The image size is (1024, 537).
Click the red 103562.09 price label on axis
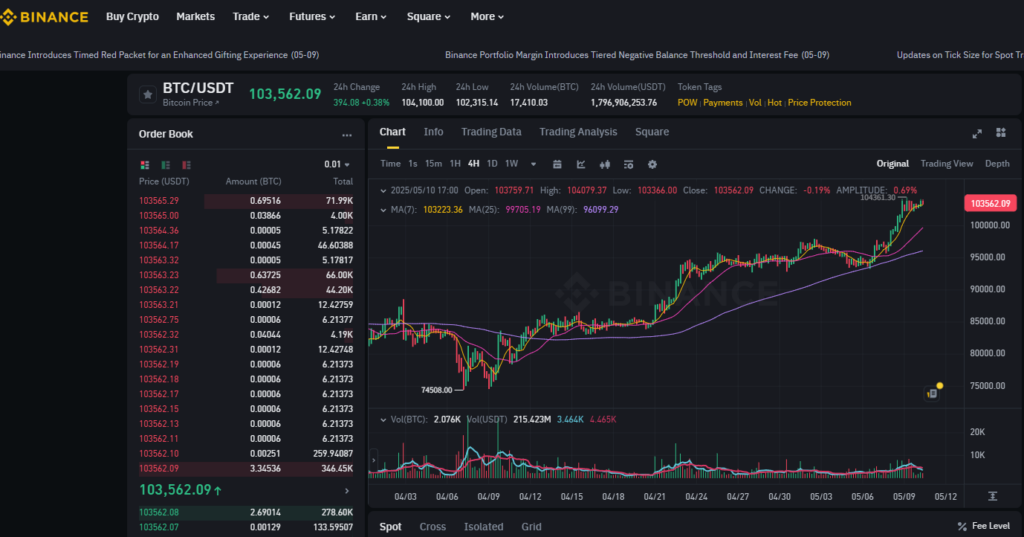(990, 203)
